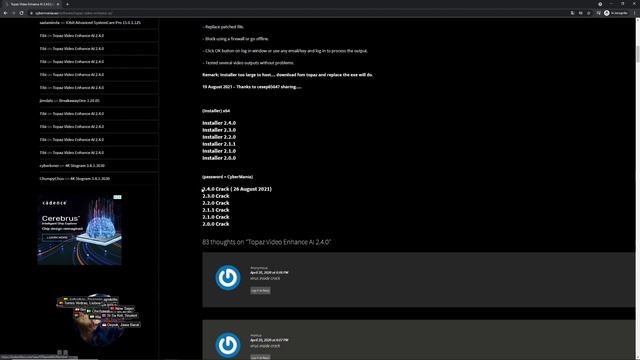Open cyberloner's 4K Stogram comment link

[85, 166]
